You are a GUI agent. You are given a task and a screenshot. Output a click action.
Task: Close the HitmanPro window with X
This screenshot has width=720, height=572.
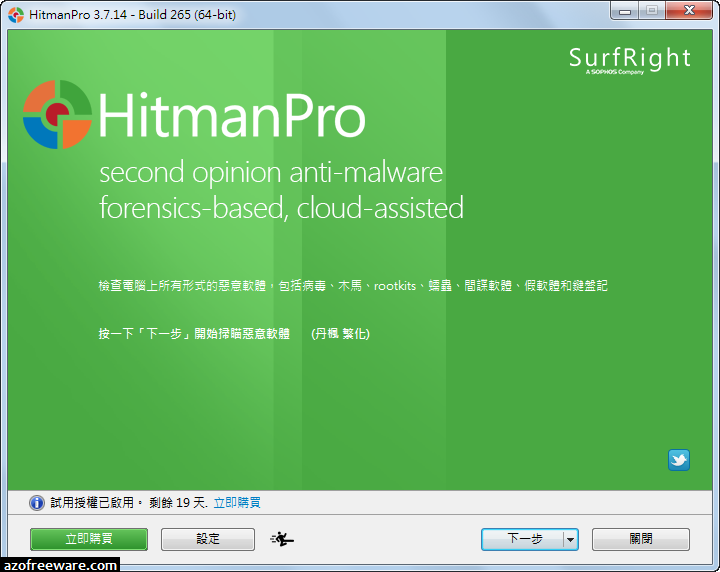pyautogui.click(x=689, y=11)
